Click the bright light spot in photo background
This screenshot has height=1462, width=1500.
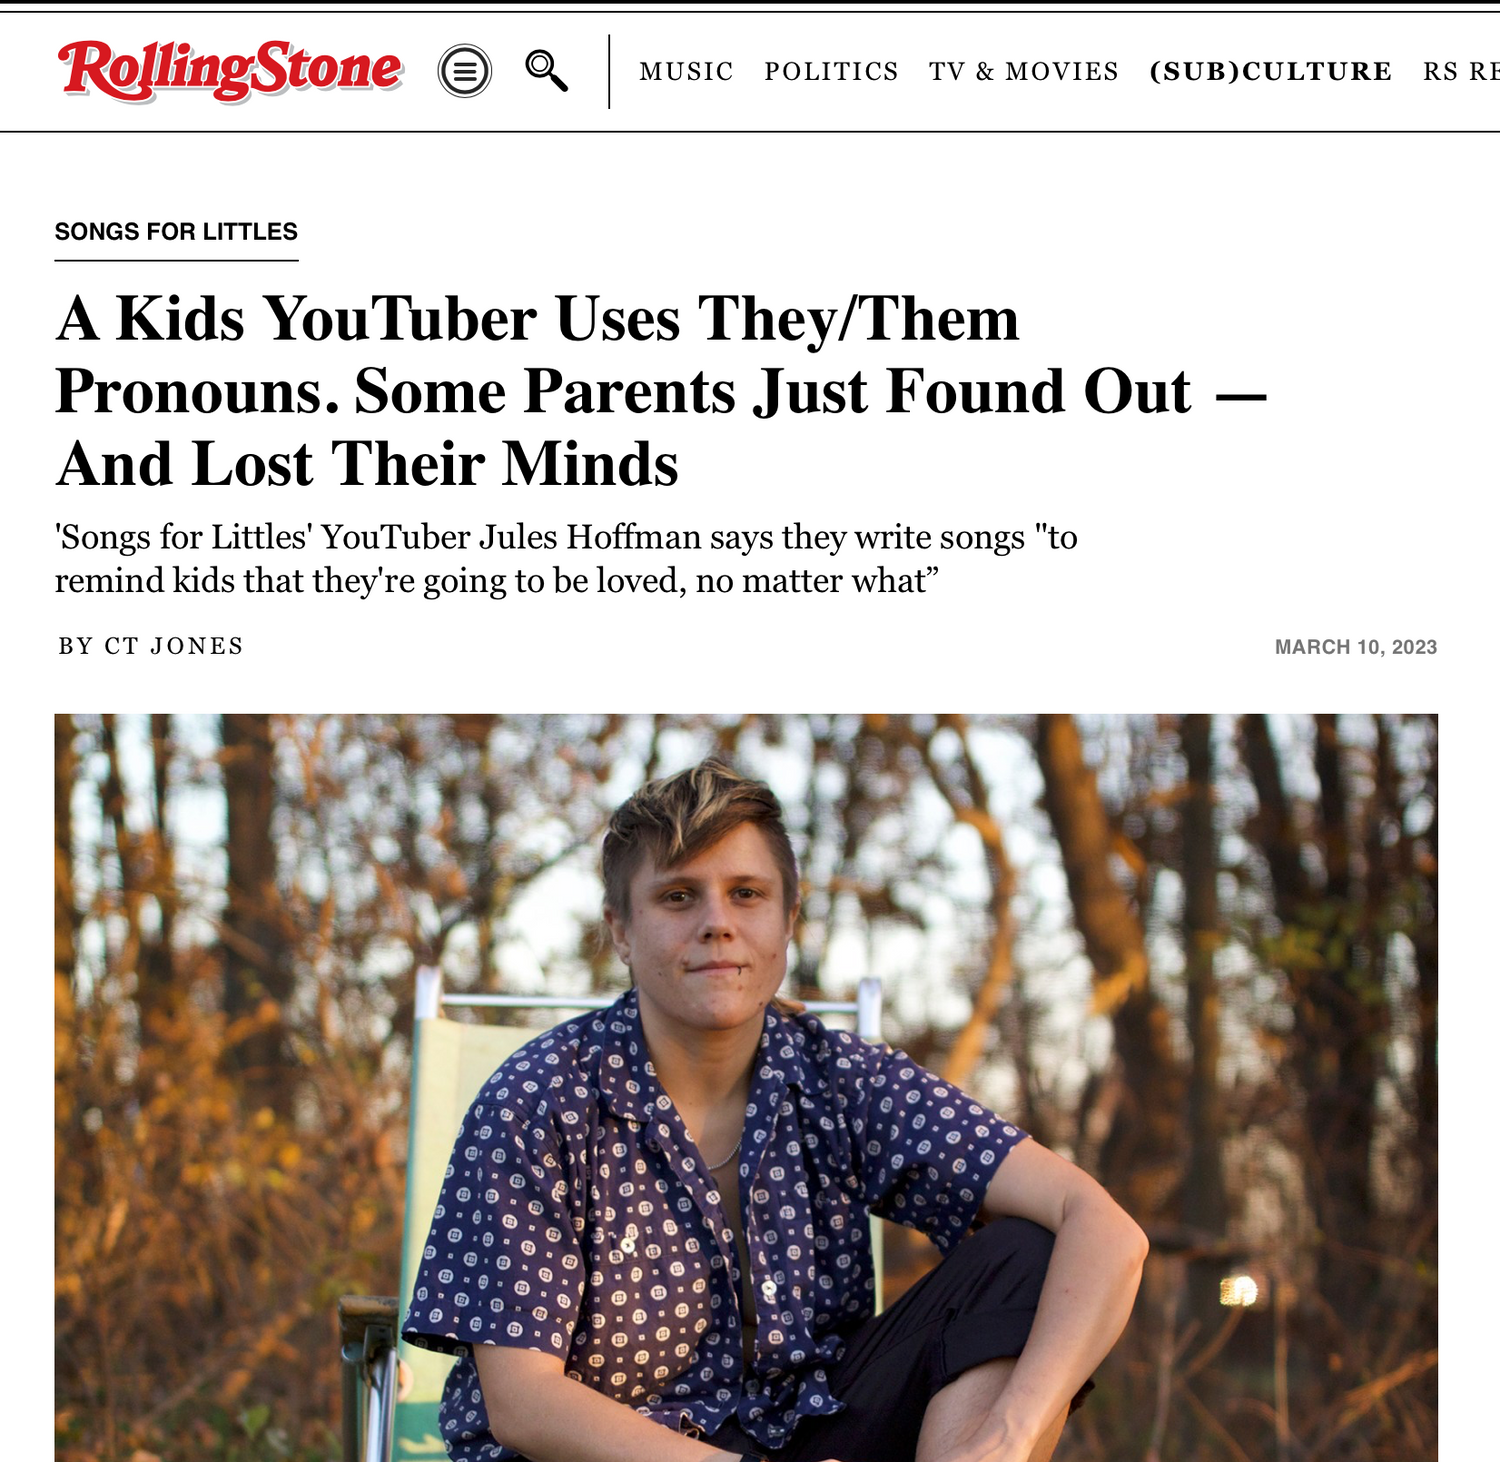(x=1238, y=1290)
